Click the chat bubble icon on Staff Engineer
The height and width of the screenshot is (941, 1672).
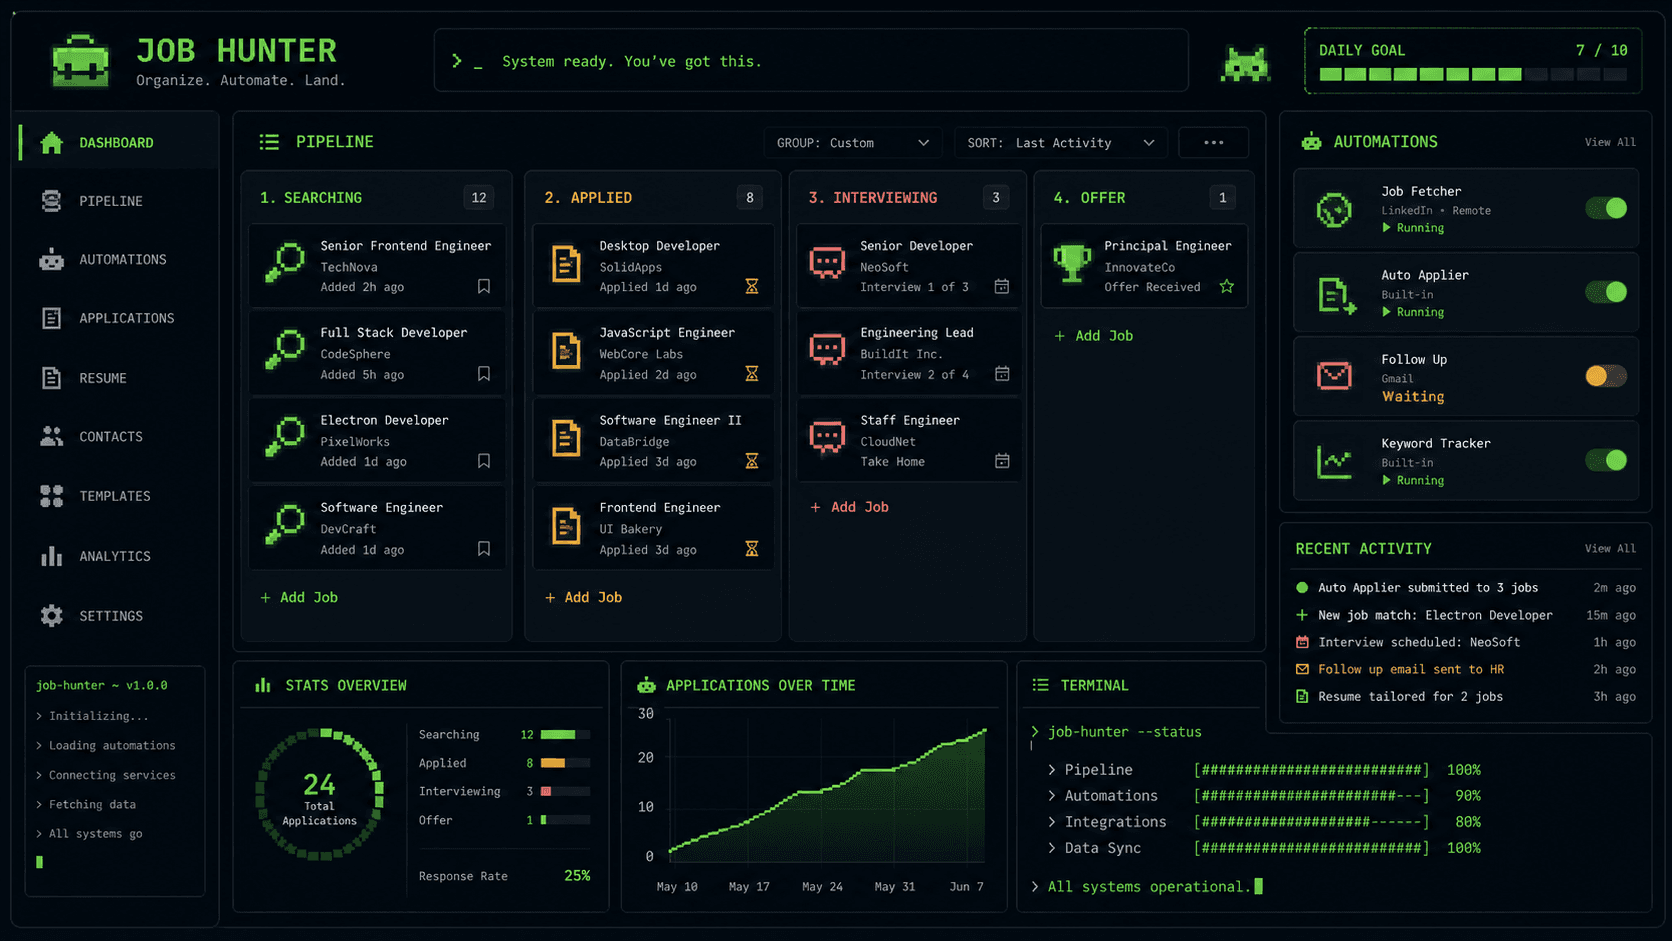[x=827, y=438]
